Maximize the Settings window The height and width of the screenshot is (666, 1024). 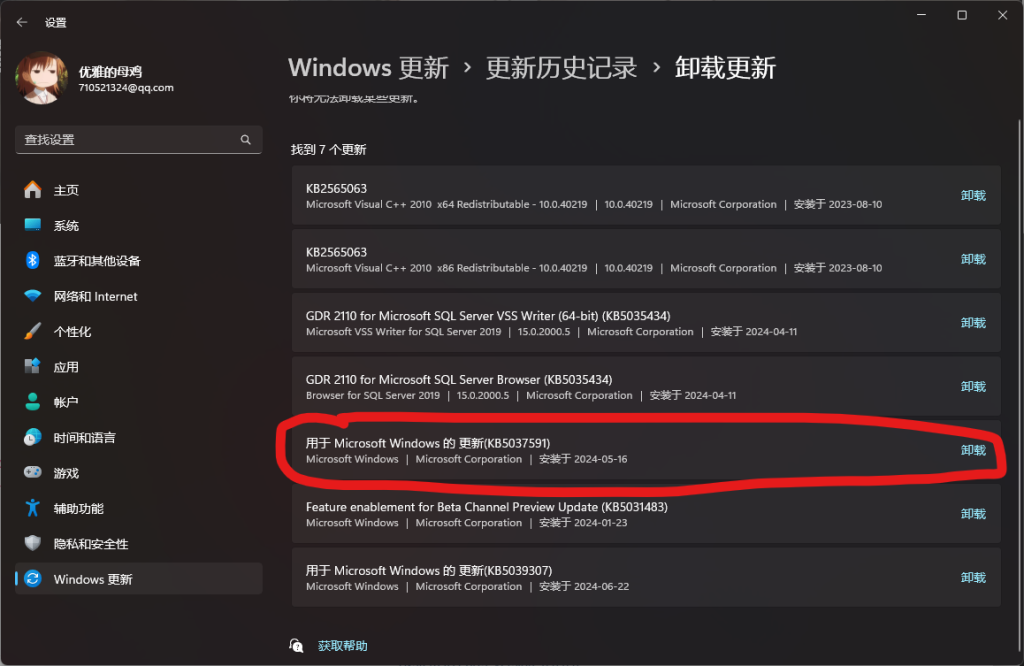point(962,15)
